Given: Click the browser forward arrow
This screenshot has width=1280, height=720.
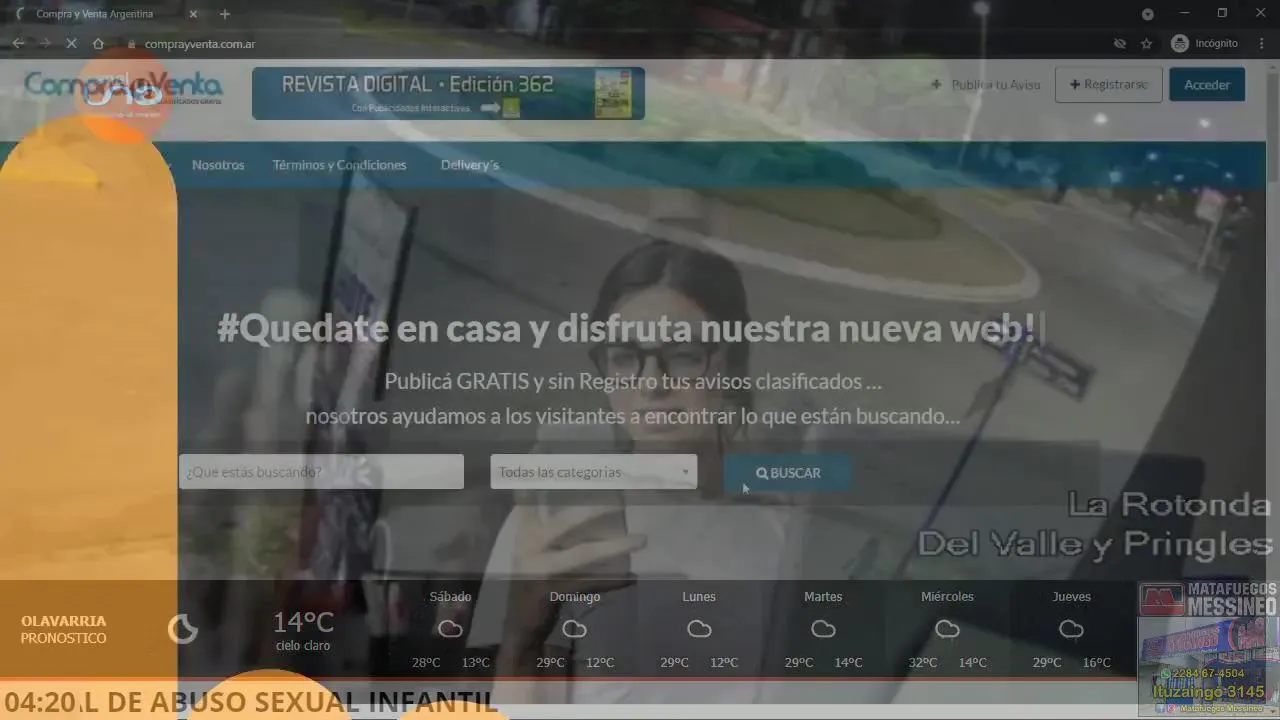Looking at the screenshot, I should pos(45,44).
